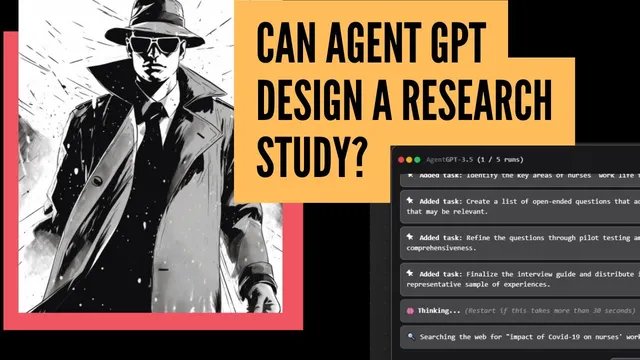Click the star icon beside 'Finalize the interview guide'
This screenshot has height=360, width=640.
[x=410, y=273]
